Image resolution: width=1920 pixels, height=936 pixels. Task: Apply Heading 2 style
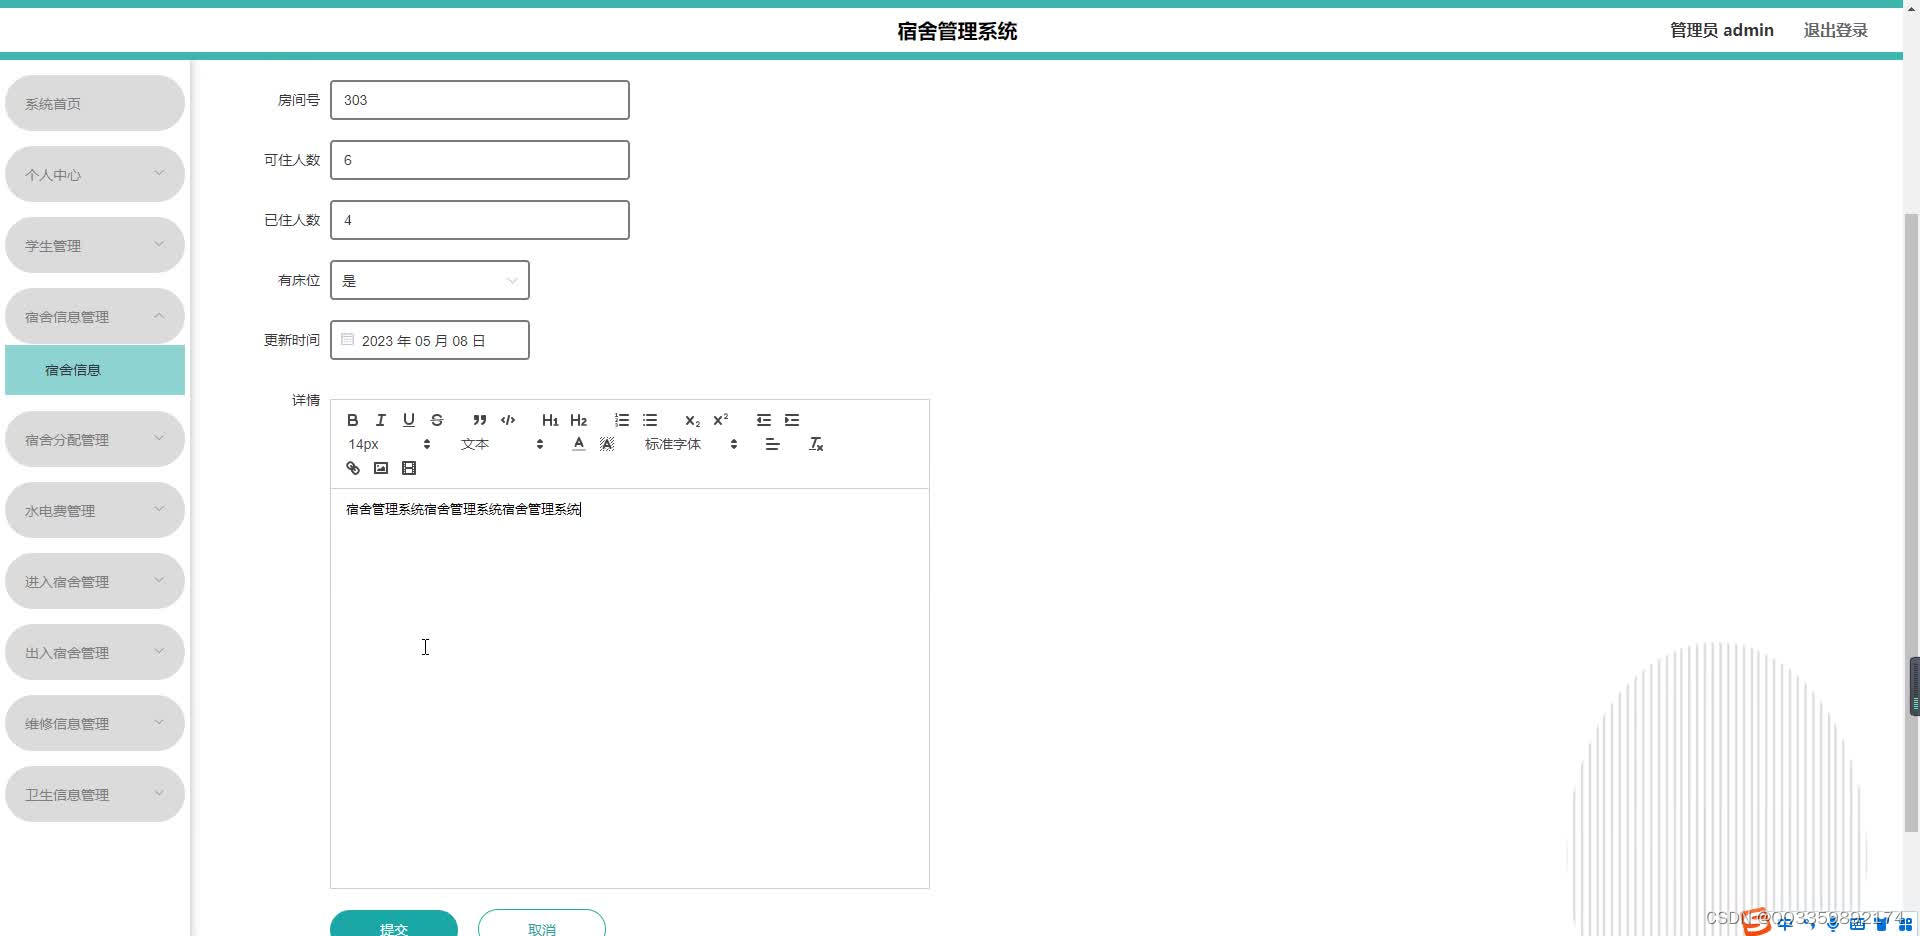pyautogui.click(x=578, y=420)
